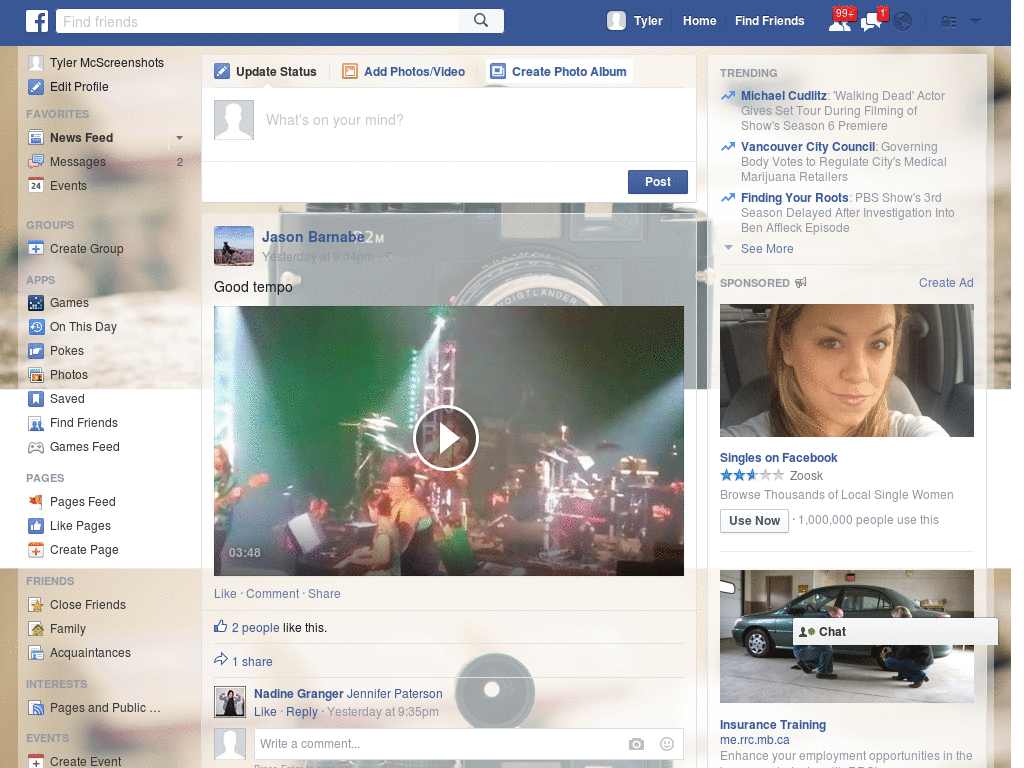Screen dimensions: 1024x768
Task: Click the Games app icon
Action: coord(36,303)
